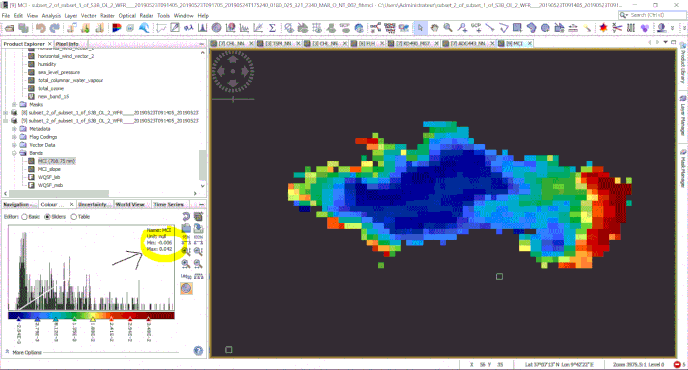Select the Sliders editor radio button
This screenshot has width=688, height=370.
coord(47,217)
